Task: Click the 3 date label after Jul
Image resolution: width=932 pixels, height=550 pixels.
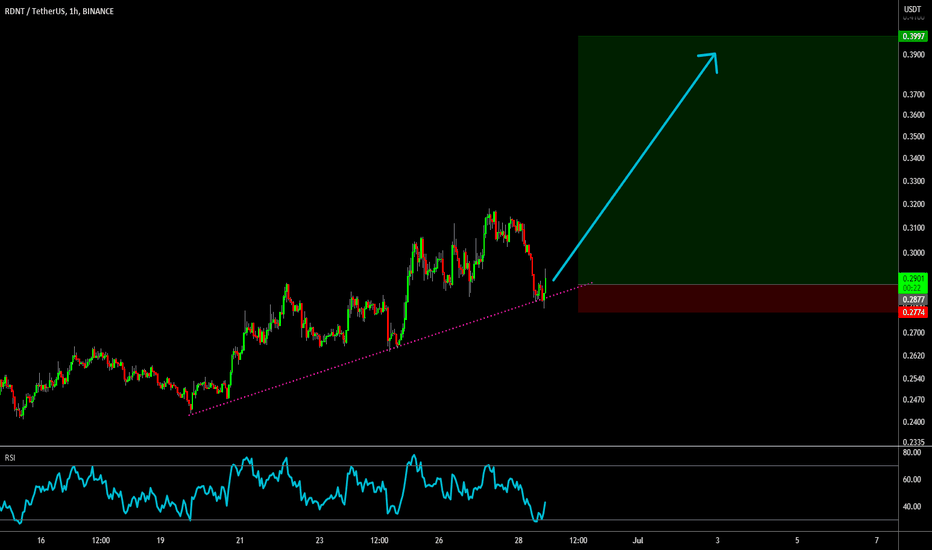Action: point(717,540)
